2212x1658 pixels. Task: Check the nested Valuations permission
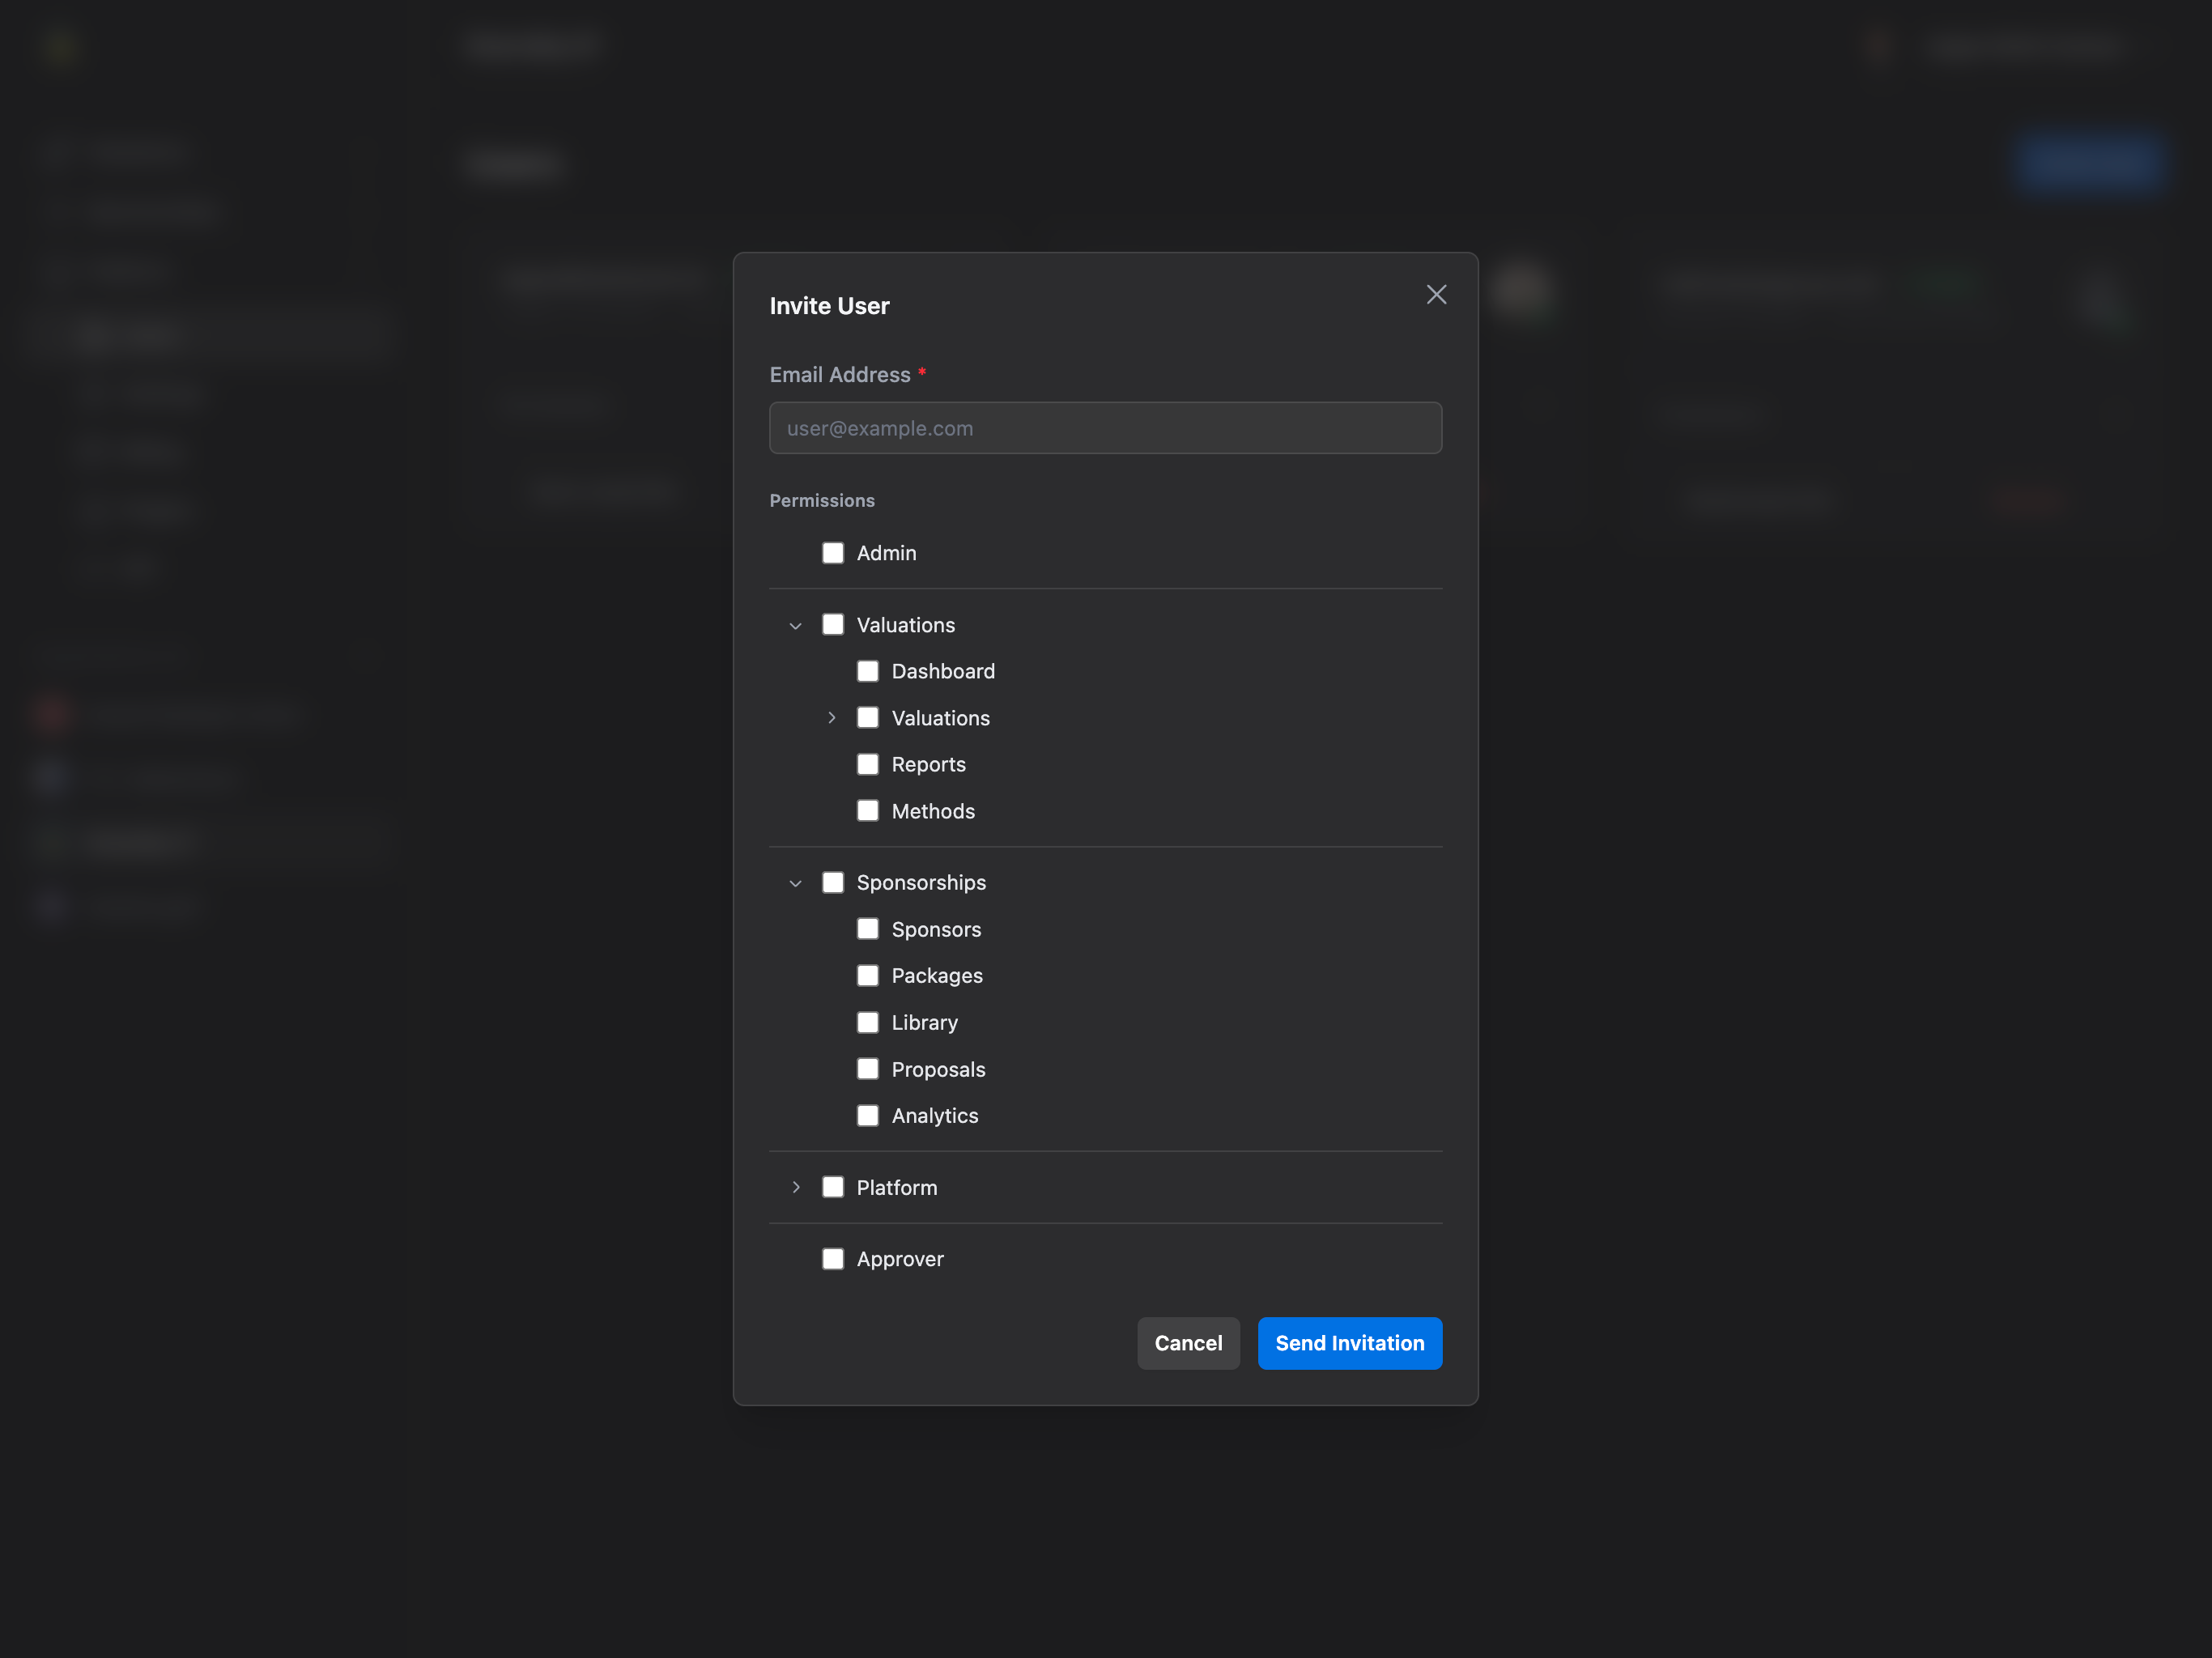pos(867,717)
